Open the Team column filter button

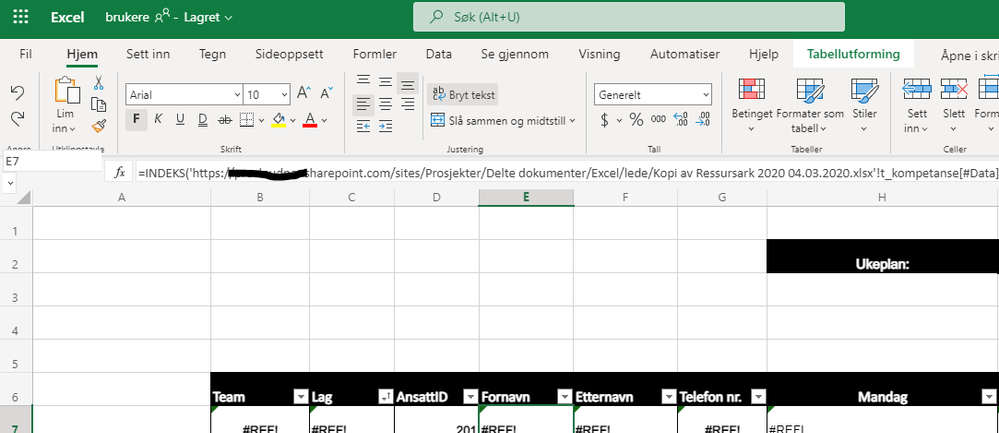coord(300,397)
